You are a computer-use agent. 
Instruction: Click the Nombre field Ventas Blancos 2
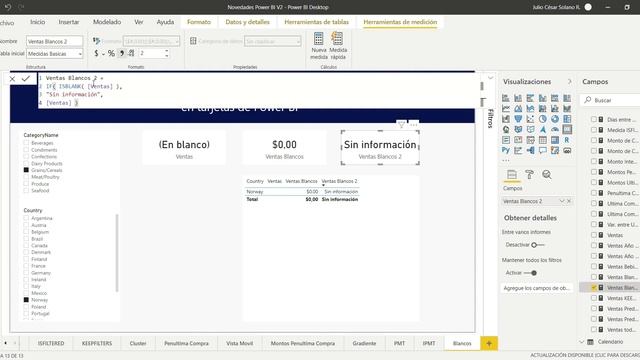[x=54, y=41]
